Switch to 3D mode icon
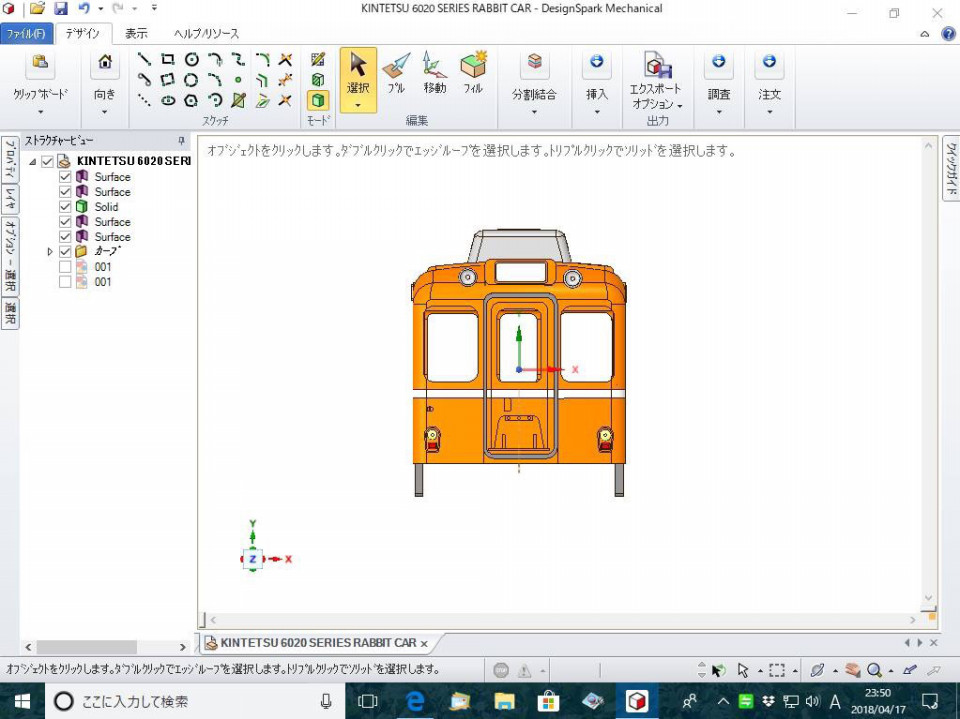This screenshot has width=960, height=719. click(x=318, y=100)
